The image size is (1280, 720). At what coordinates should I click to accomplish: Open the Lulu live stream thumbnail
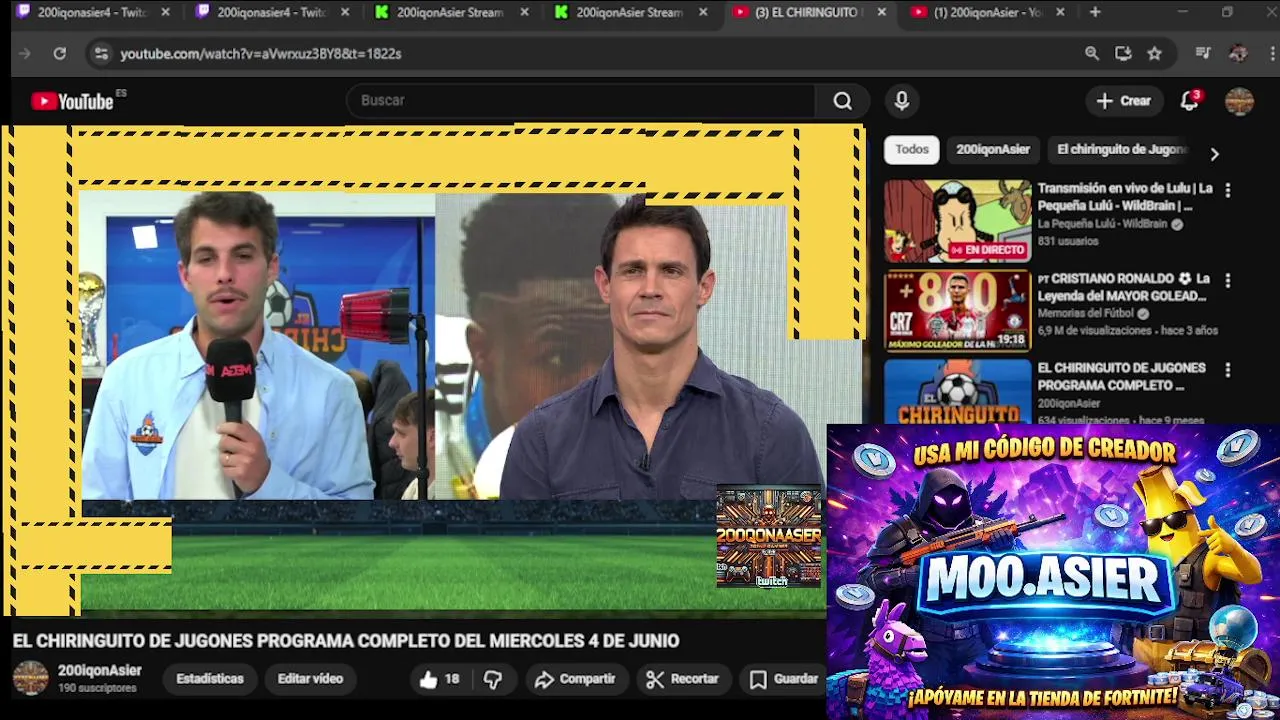(x=957, y=221)
